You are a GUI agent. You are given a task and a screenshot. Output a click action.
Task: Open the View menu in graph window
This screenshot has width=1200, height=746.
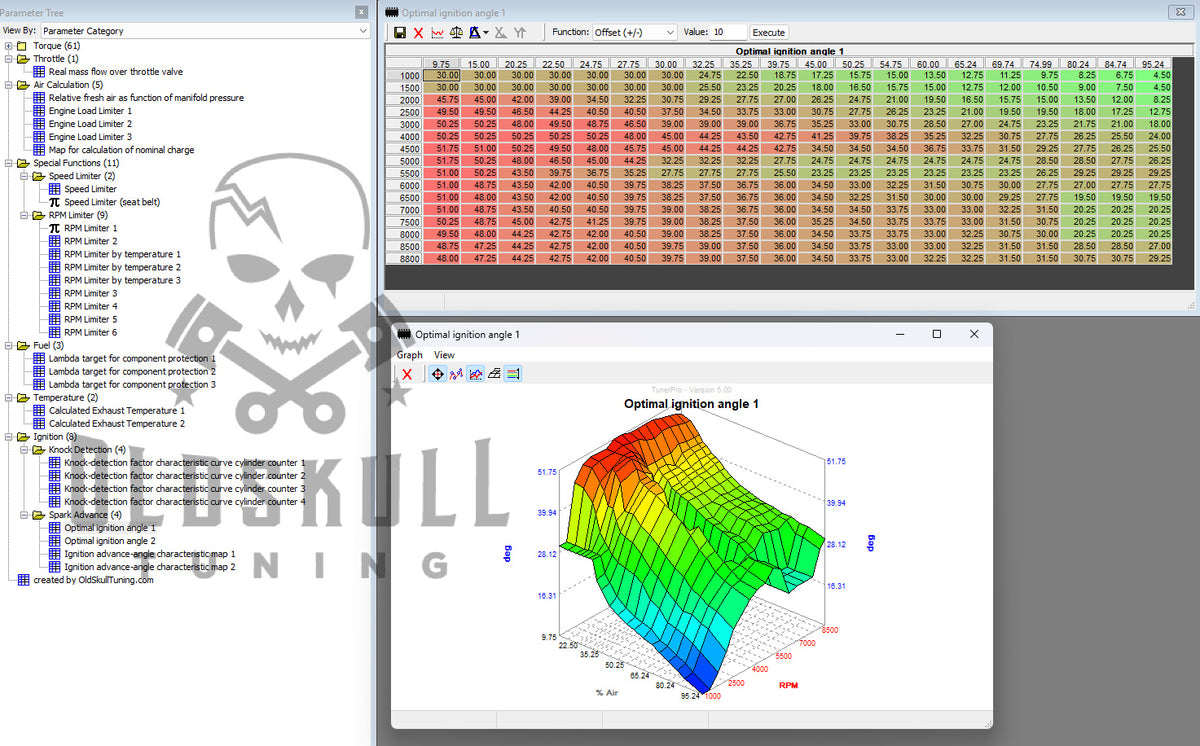pos(444,355)
